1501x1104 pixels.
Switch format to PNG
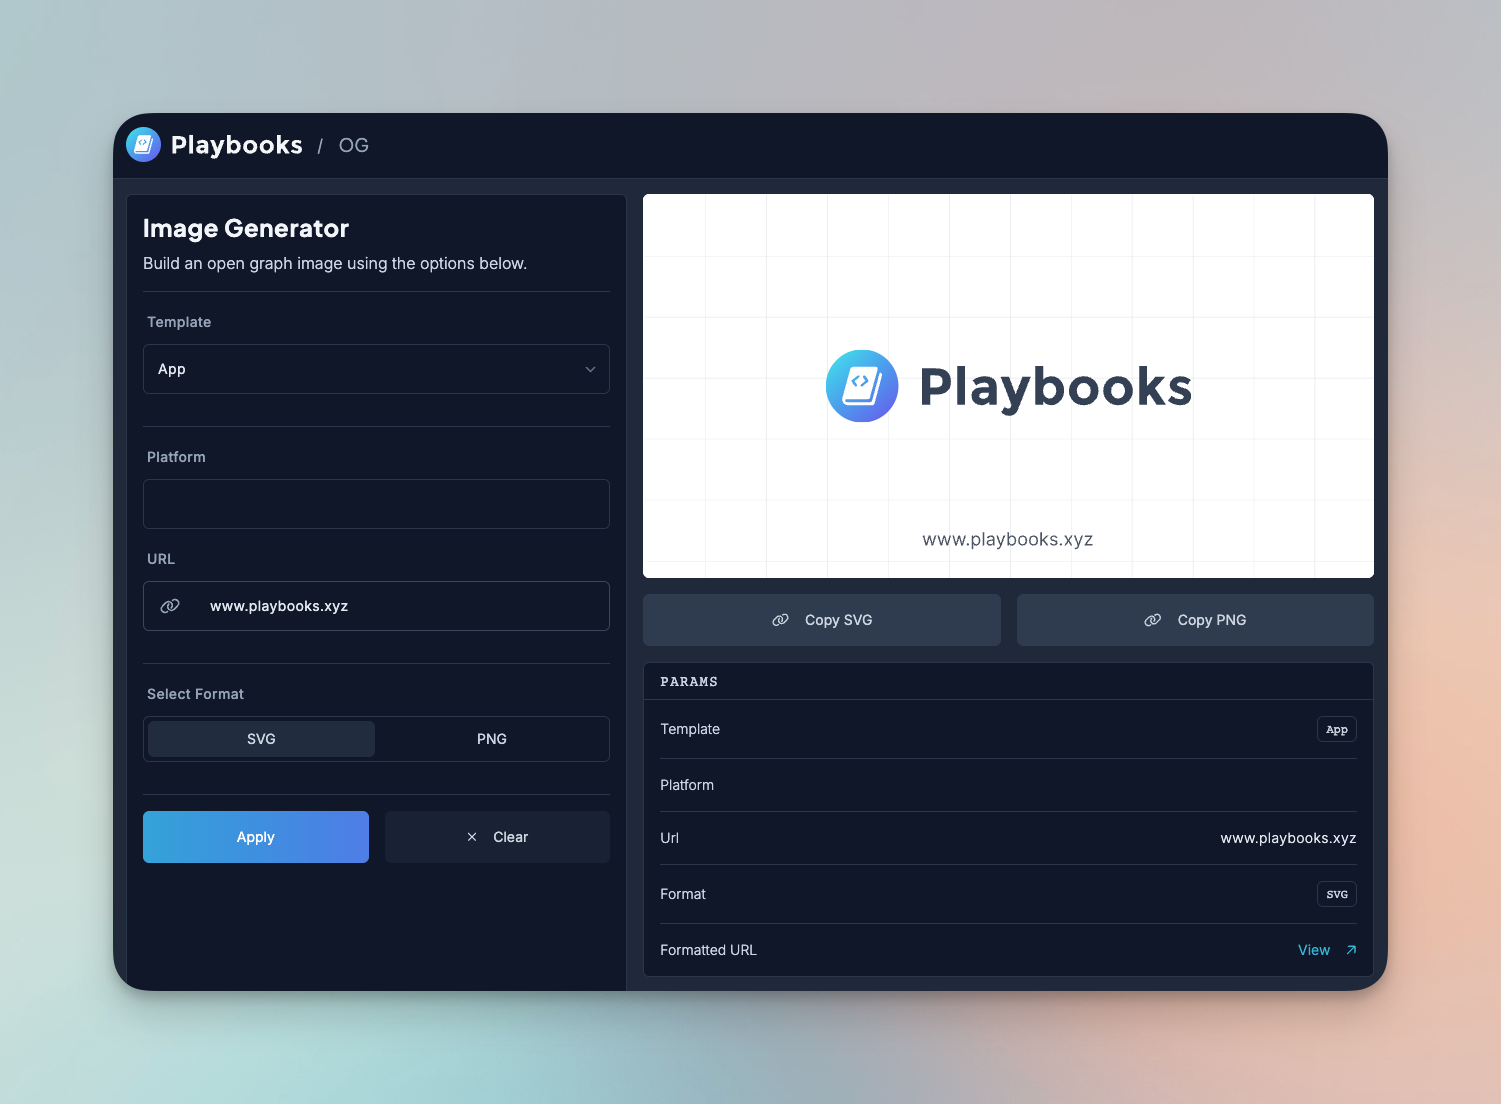492,739
